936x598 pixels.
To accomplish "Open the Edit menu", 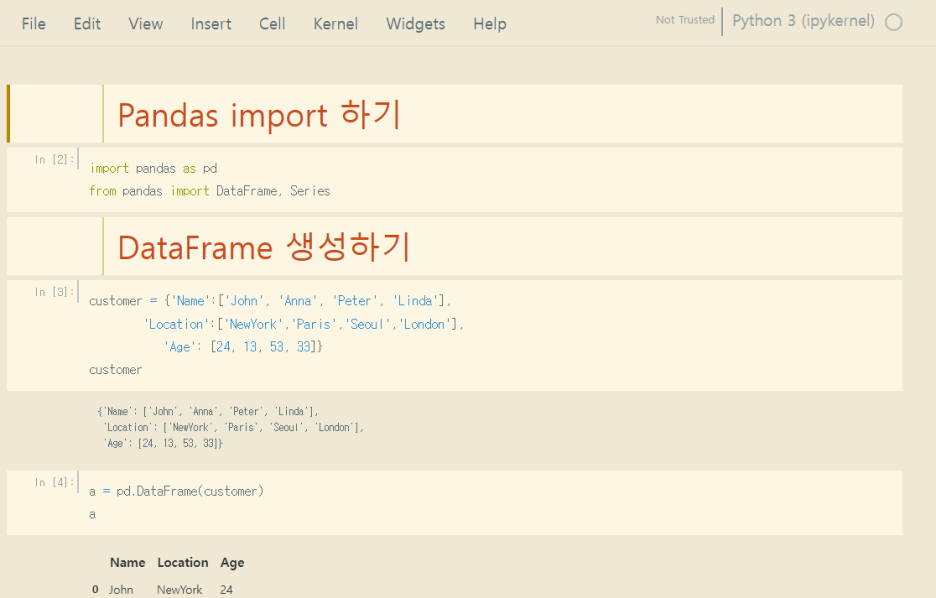I will [x=87, y=24].
